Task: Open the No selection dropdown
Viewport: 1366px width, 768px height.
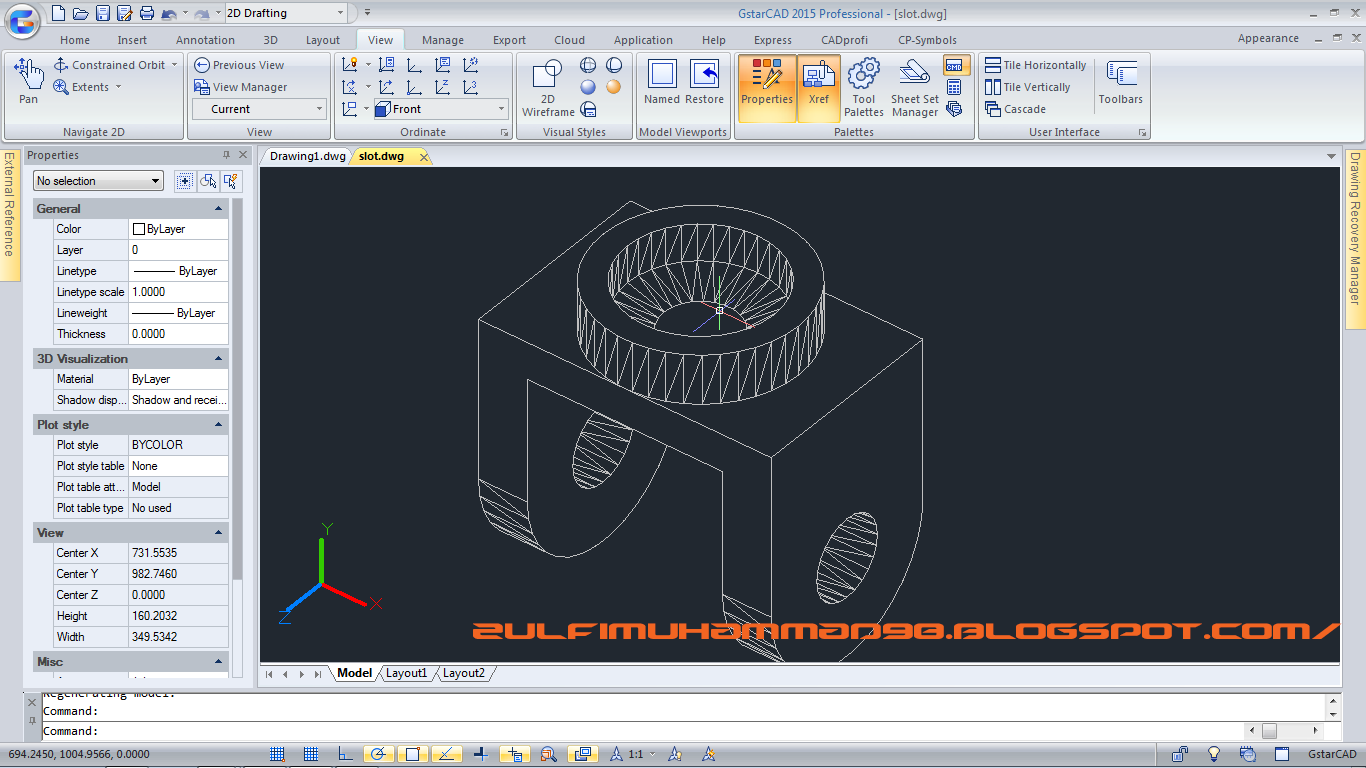Action: coord(98,181)
